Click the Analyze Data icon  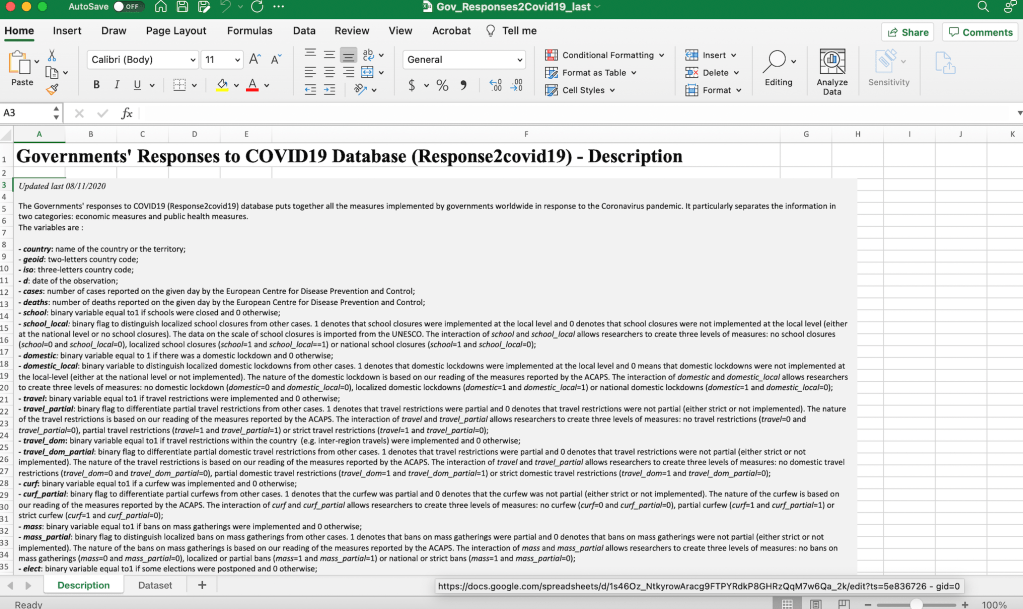[832, 72]
